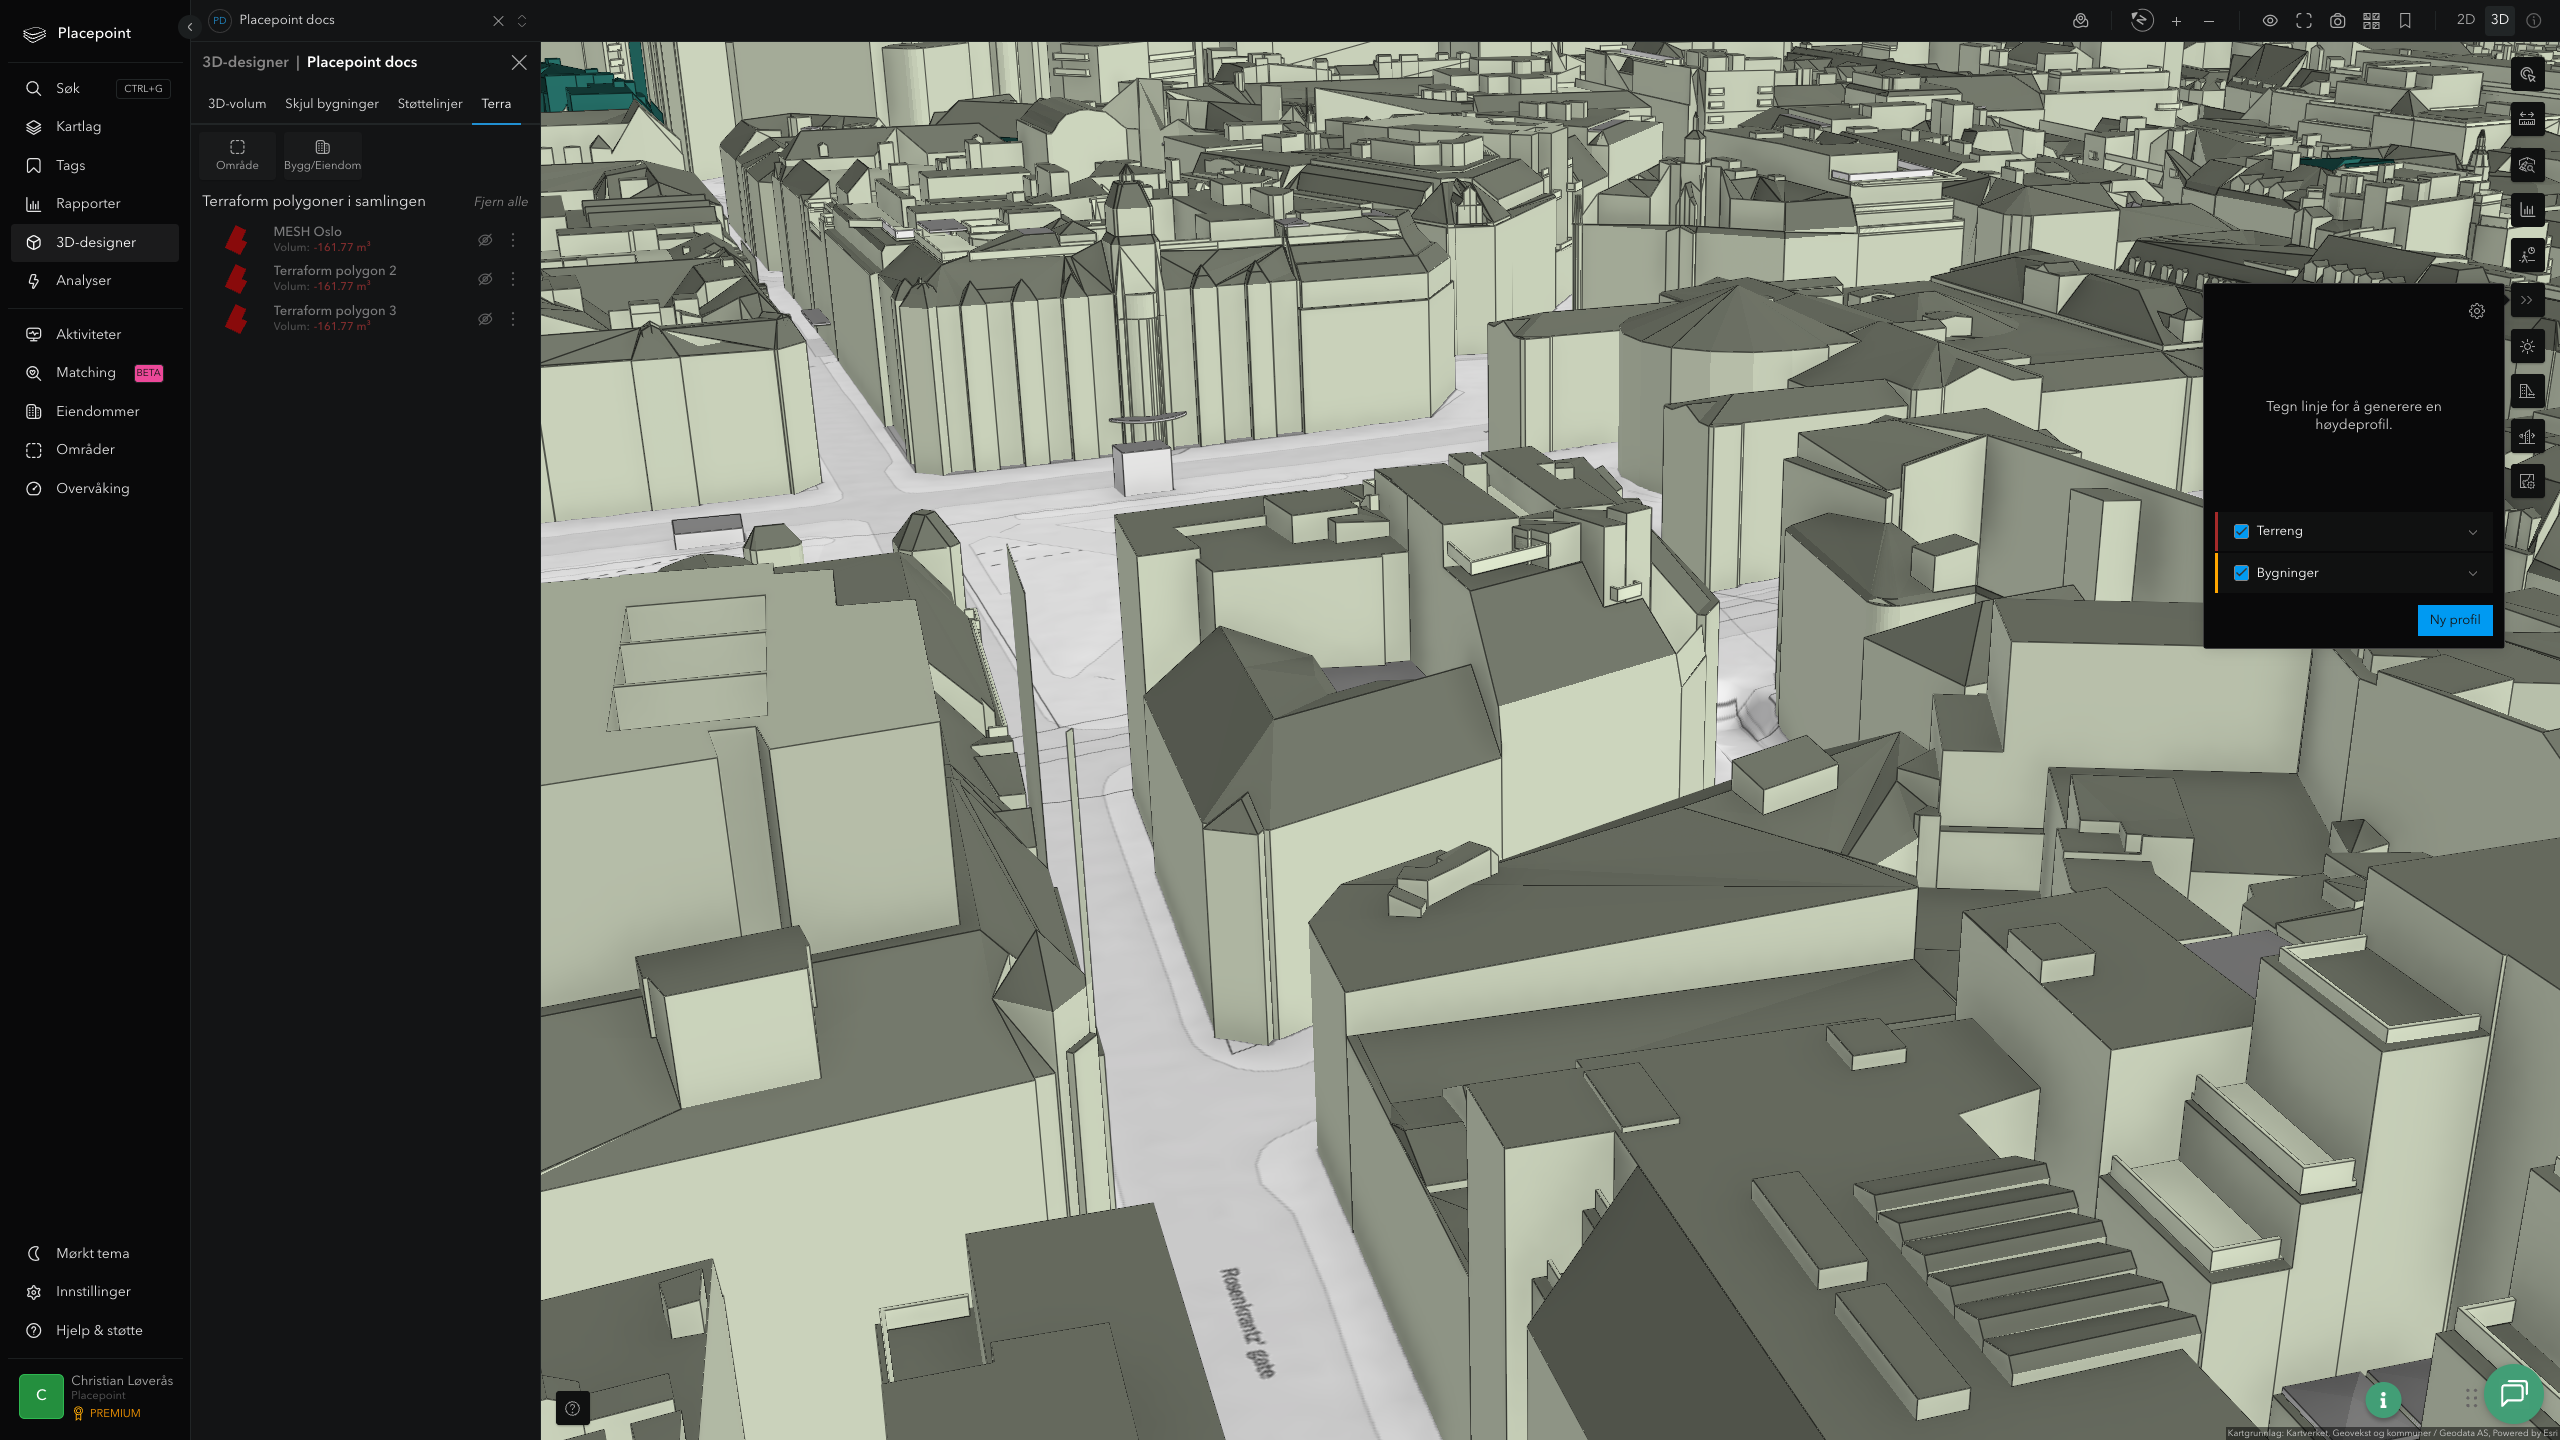Switch to the 3D-volum tab
This screenshot has height=1440, width=2560.
click(237, 104)
